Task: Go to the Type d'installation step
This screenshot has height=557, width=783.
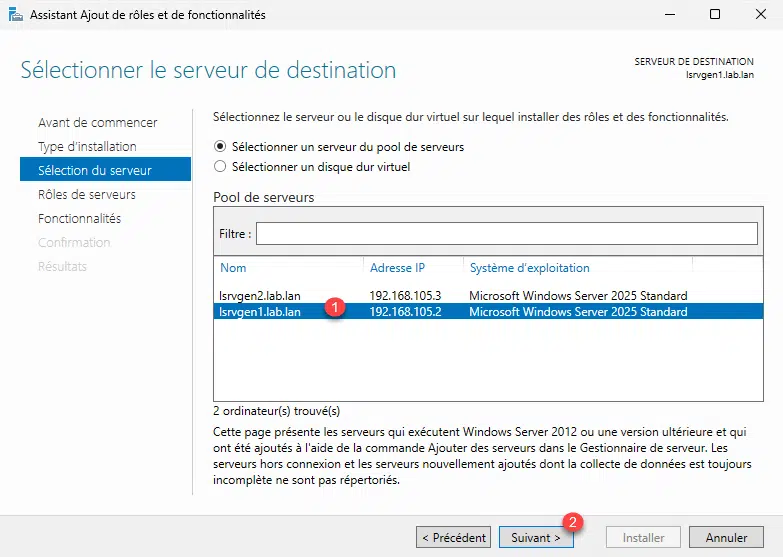Action: (x=87, y=146)
